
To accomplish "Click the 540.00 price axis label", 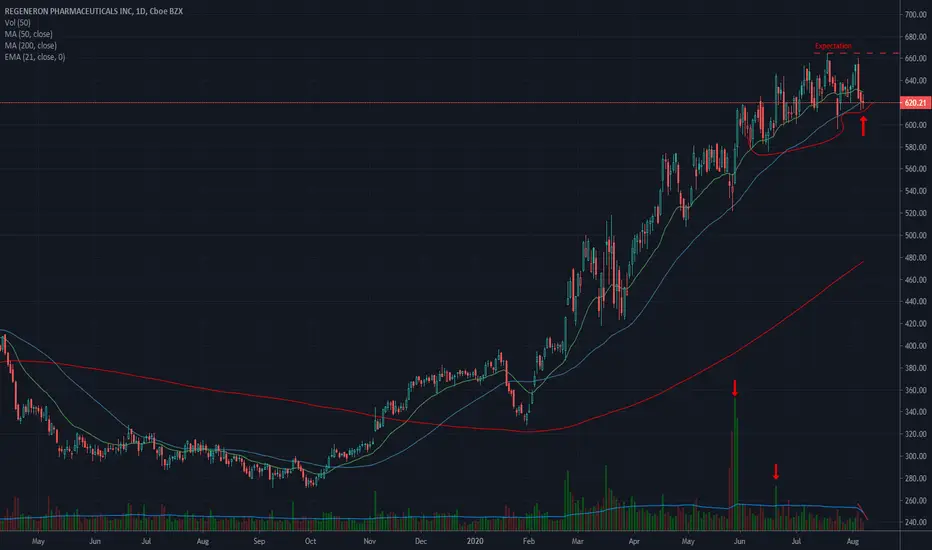I will coord(915,191).
